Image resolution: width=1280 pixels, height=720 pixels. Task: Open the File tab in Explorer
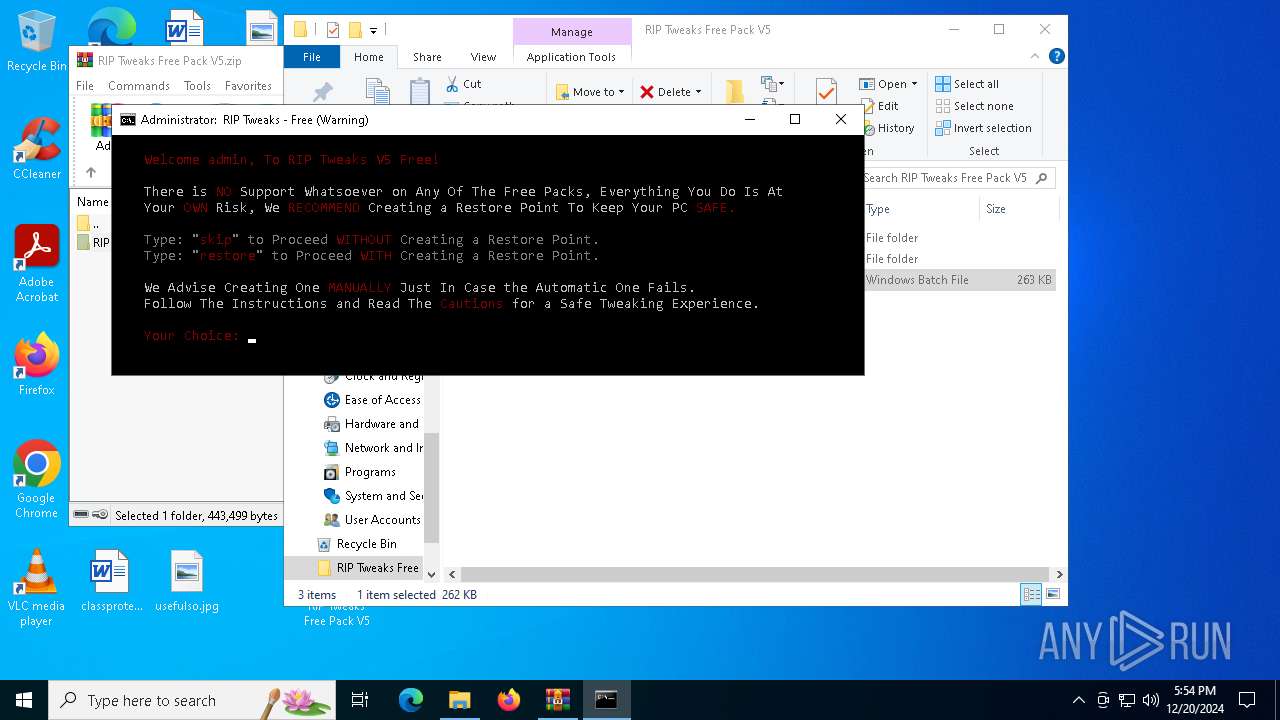(312, 57)
